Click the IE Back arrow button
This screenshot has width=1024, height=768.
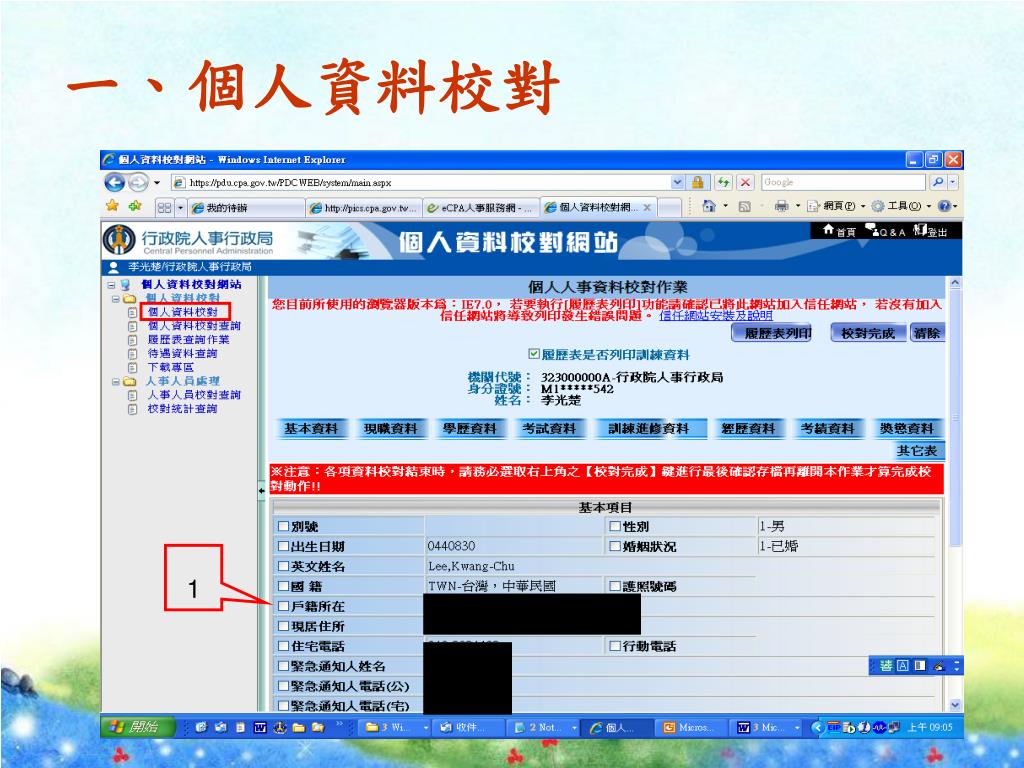pos(114,182)
